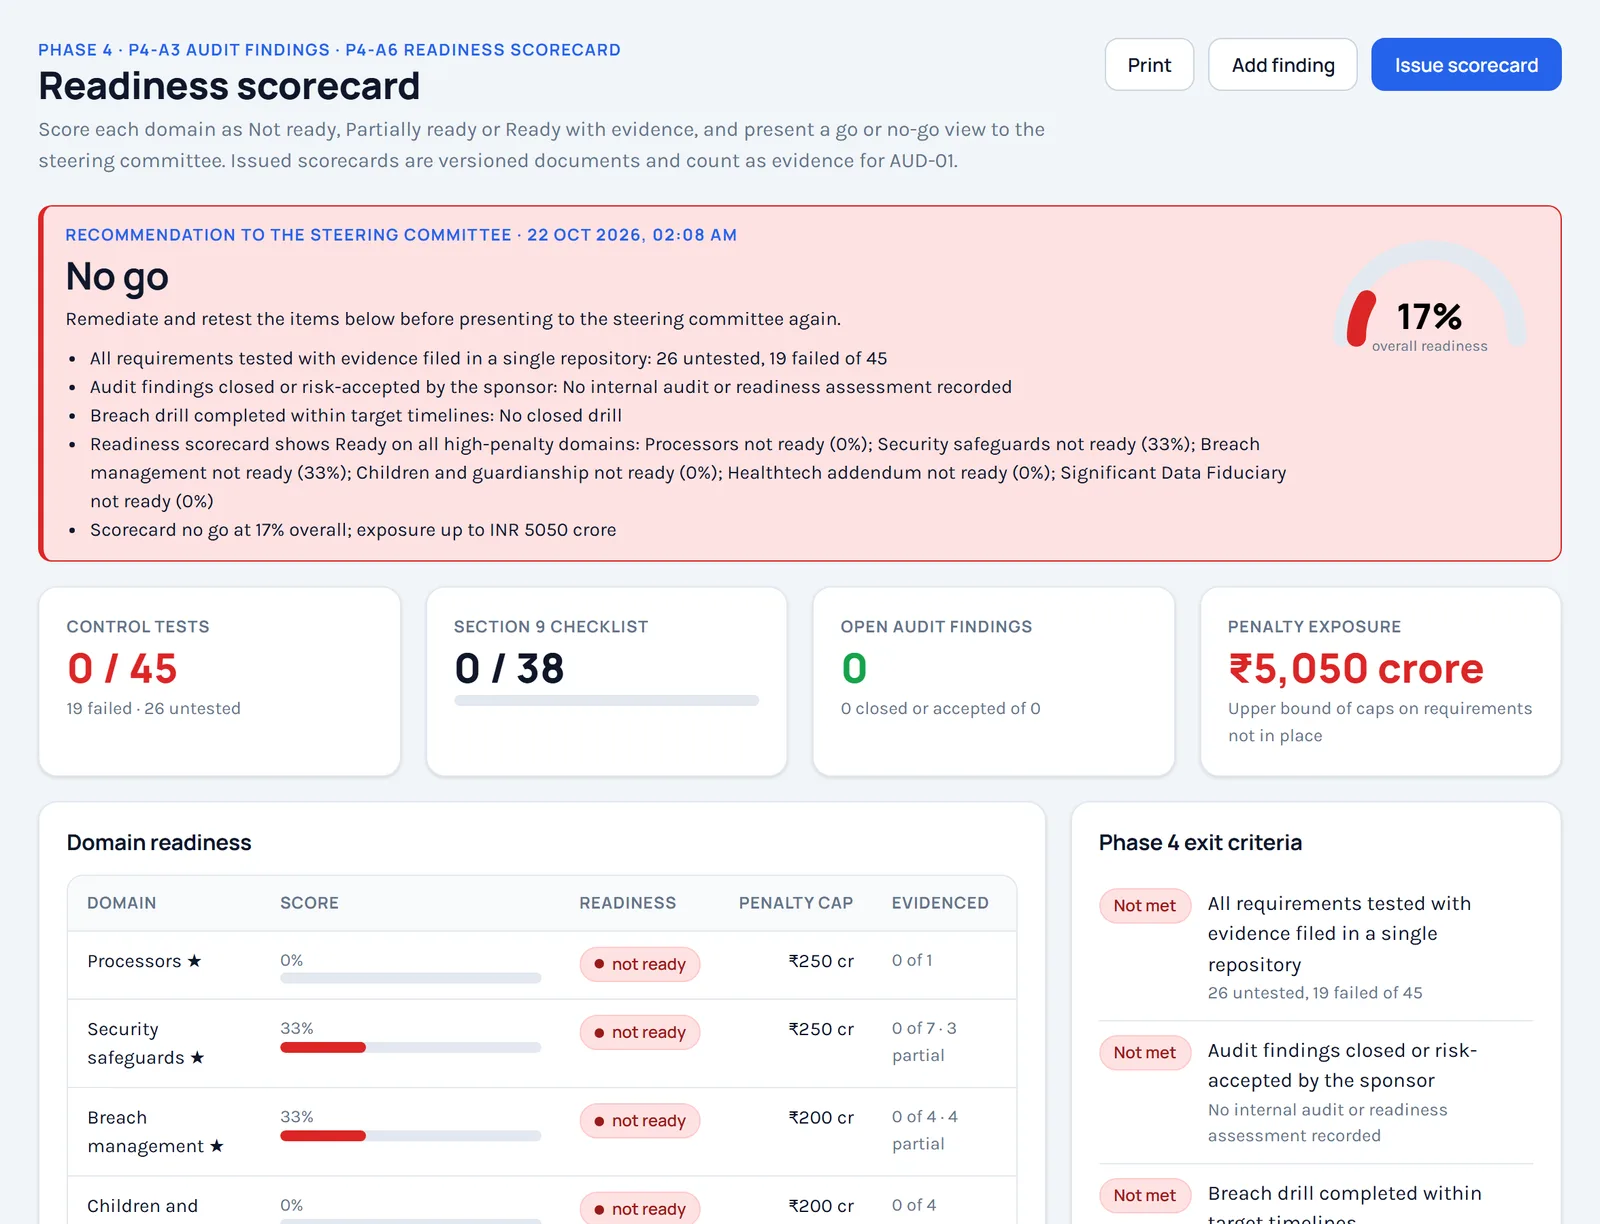Click the 17% overall readiness gauge
Image resolution: width=1600 pixels, height=1224 pixels.
coord(1429,298)
